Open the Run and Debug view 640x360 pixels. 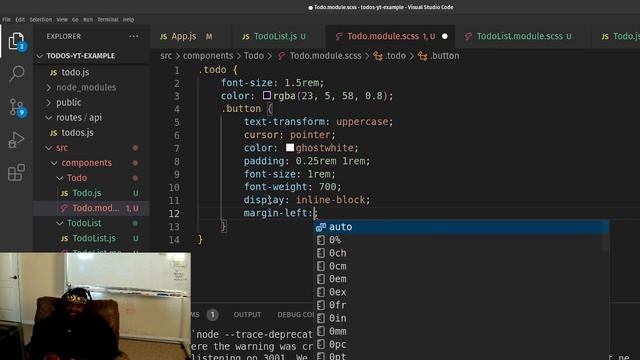tap(16, 140)
